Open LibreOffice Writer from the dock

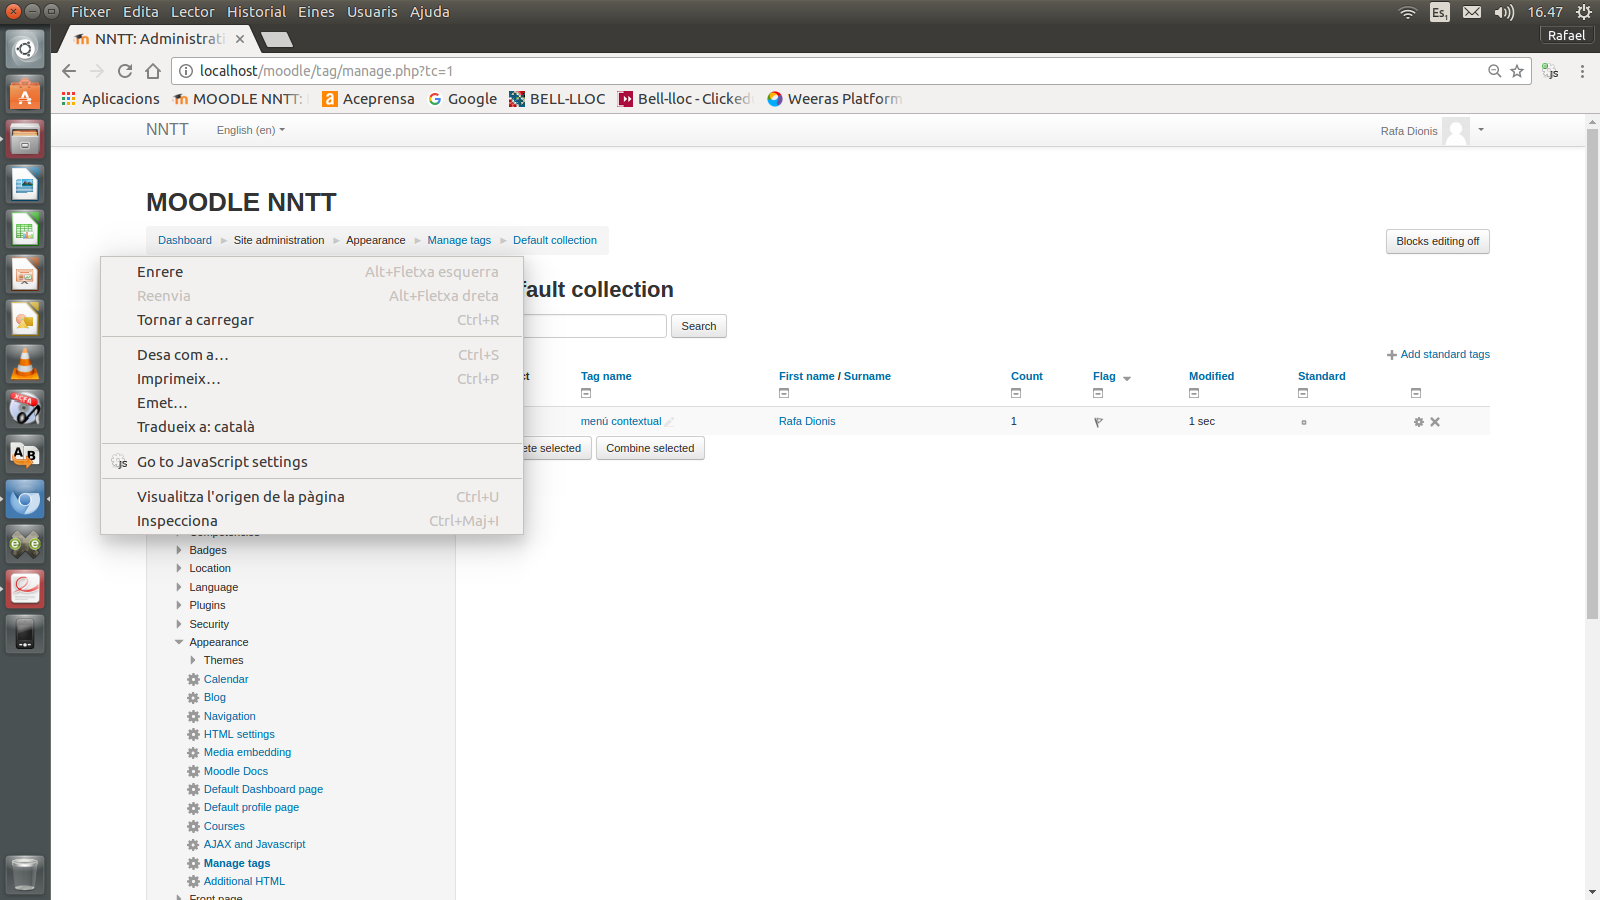pos(25,185)
